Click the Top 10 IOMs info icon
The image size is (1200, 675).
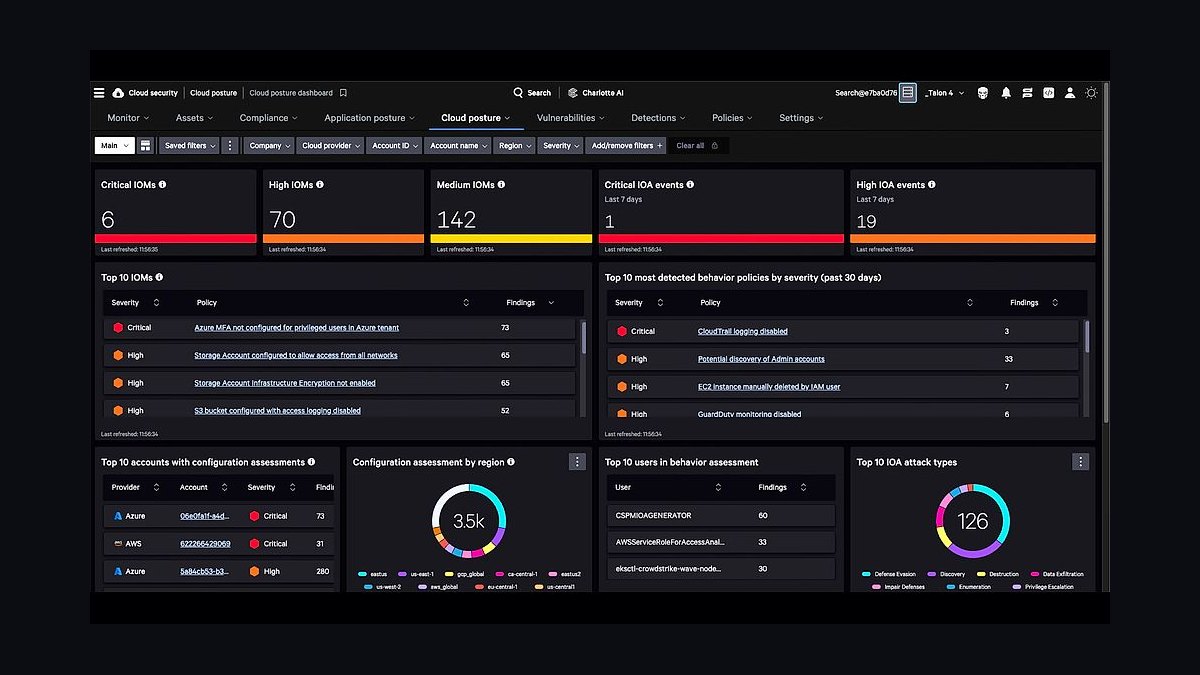tap(159, 277)
